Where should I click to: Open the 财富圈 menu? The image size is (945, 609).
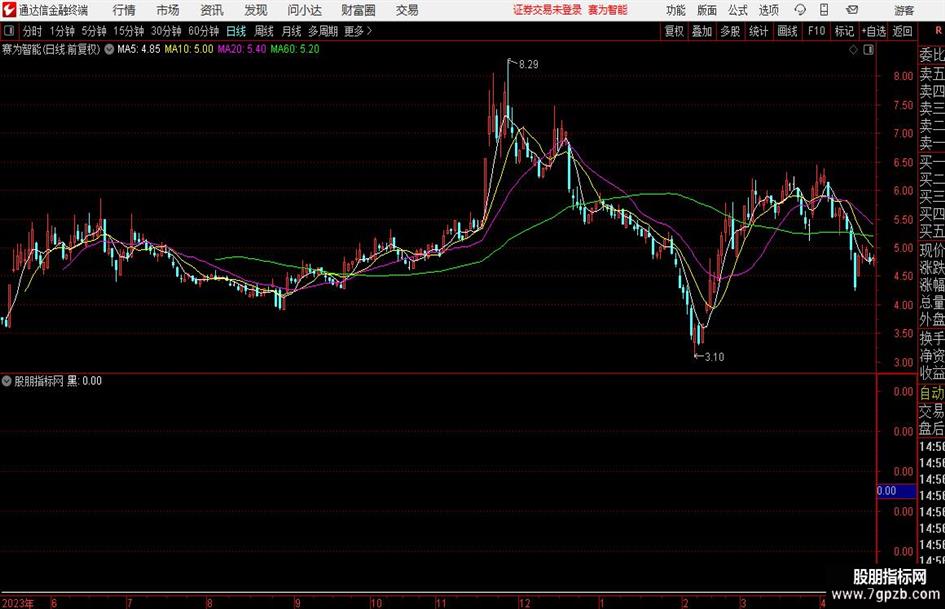click(358, 10)
